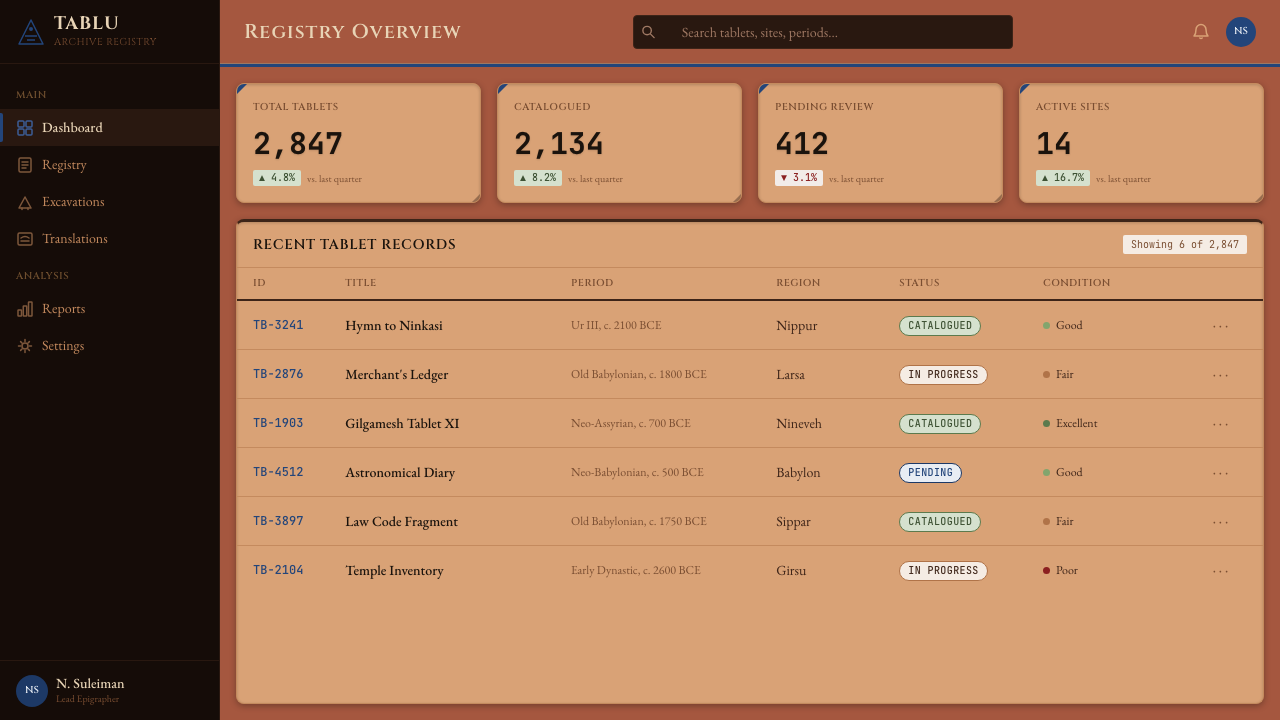This screenshot has width=1280, height=720.
Task: Click the 16.7% trend badge
Action: [x=1063, y=178]
